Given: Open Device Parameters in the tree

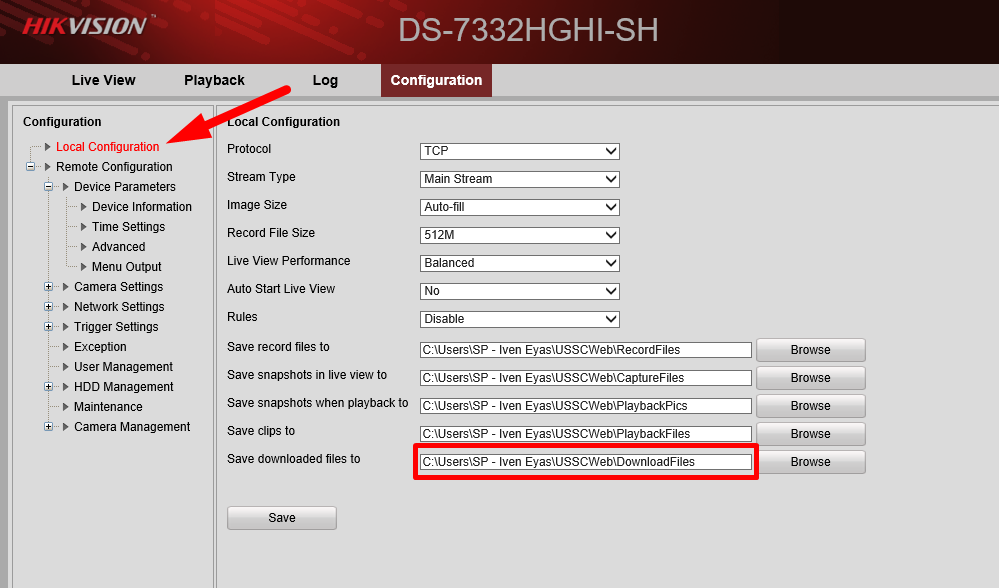Looking at the screenshot, I should click(125, 187).
